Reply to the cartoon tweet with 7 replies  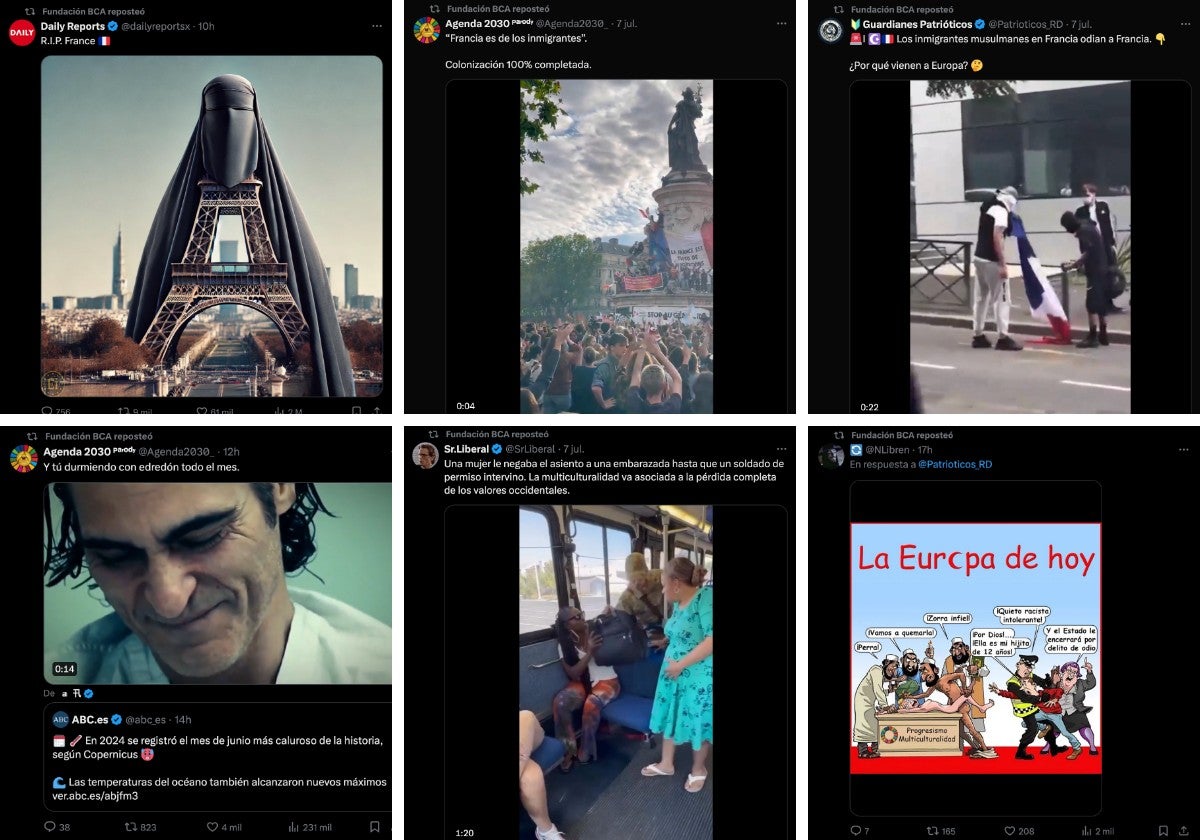pos(855,831)
